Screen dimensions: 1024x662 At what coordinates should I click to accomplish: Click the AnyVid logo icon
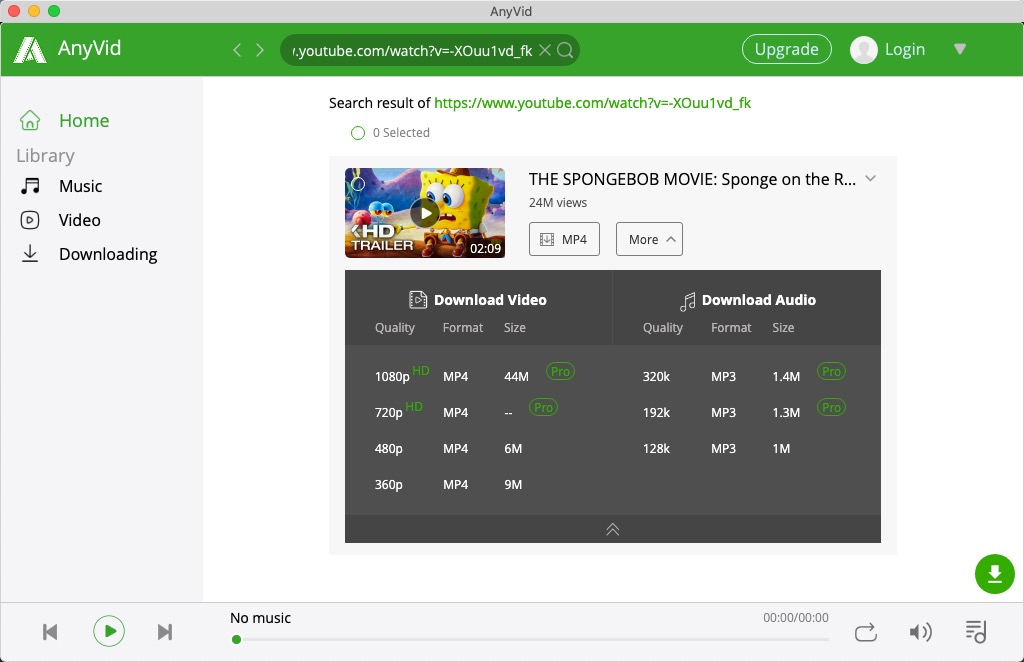click(30, 50)
